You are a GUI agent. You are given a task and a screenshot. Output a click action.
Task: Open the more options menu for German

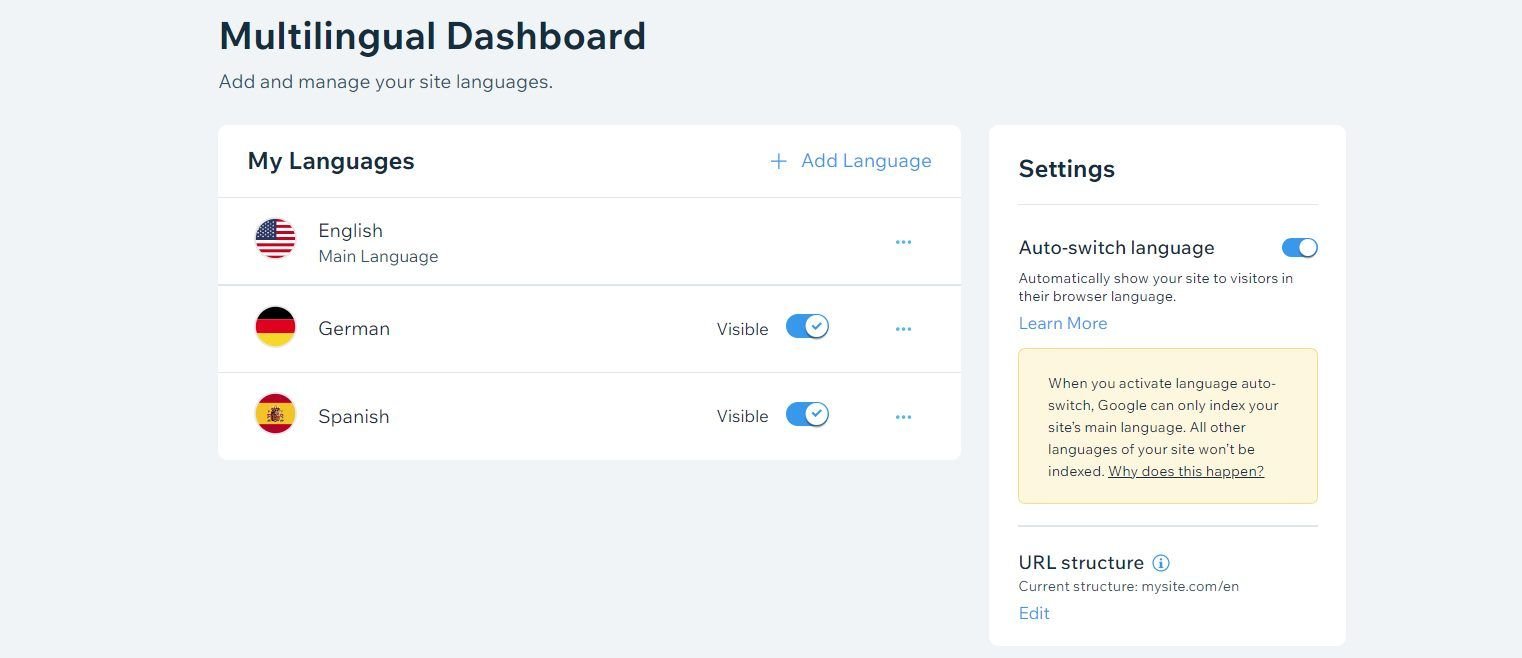click(903, 329)
